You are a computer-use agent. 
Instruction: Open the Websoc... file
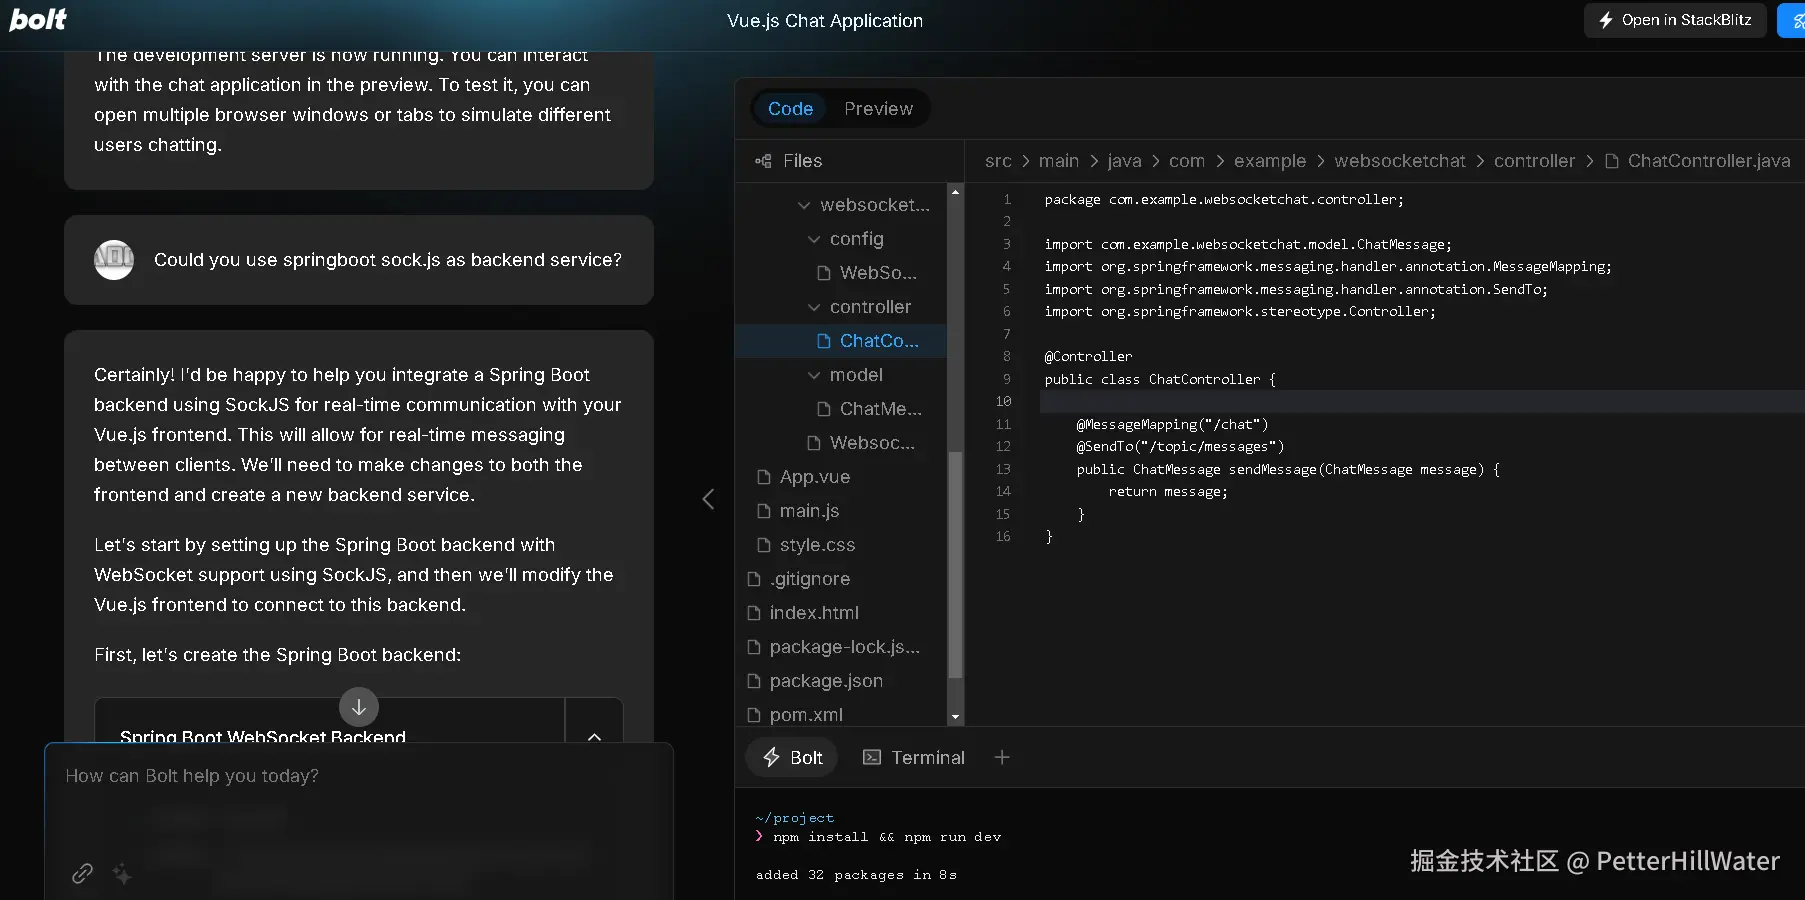pyautogui.click(x=860, y=443)
